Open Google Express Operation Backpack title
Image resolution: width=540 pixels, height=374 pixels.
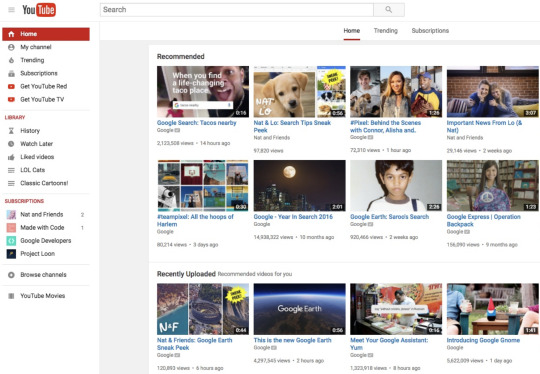tap(484, 220)
